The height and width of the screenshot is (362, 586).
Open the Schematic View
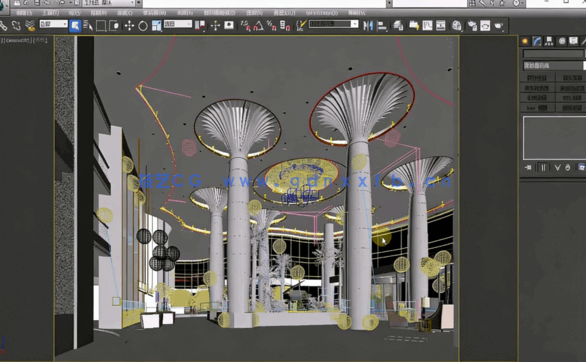tap(441, 25)
